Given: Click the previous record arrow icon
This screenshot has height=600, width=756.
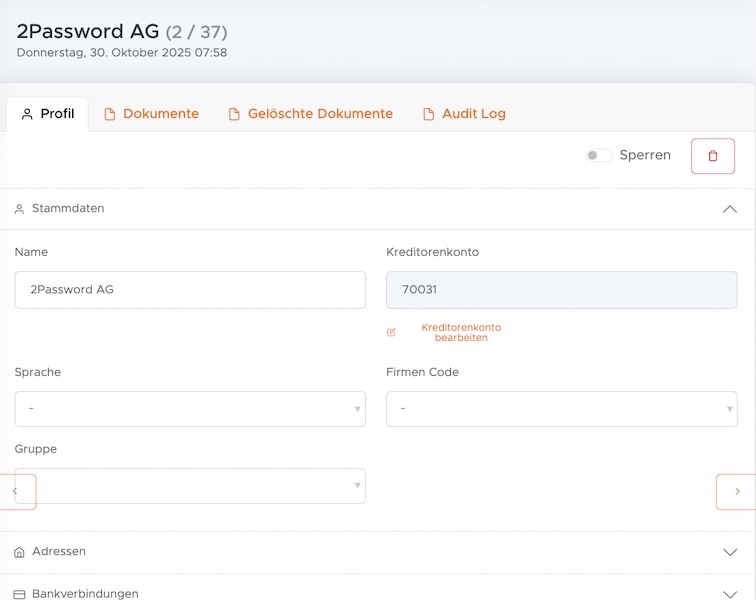Looking at the screenshot, I should point(15,491).
